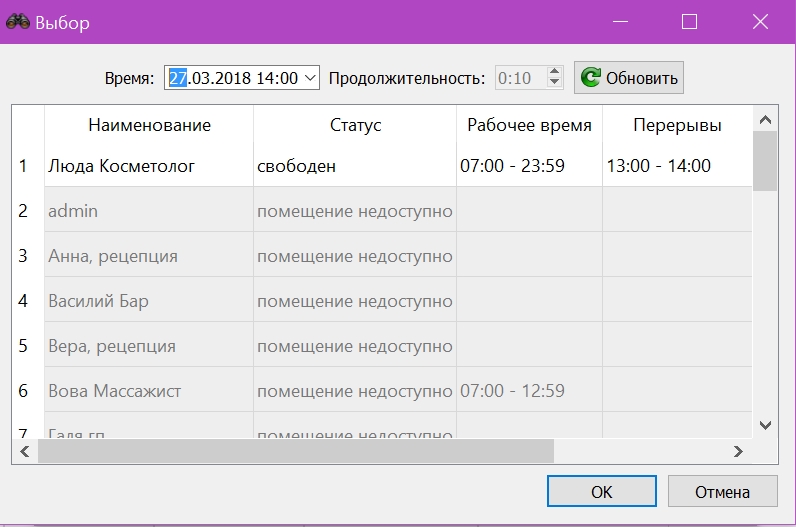Increase duration with the up stepper arrow
The height and width of the screenshot is (527, 796).
click(554, 72)
